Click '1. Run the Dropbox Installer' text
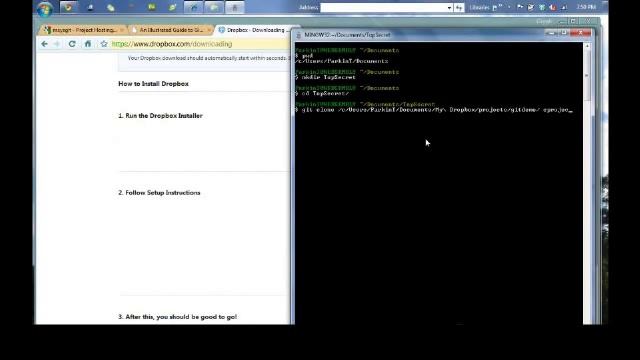 click(x=160, y=116)
